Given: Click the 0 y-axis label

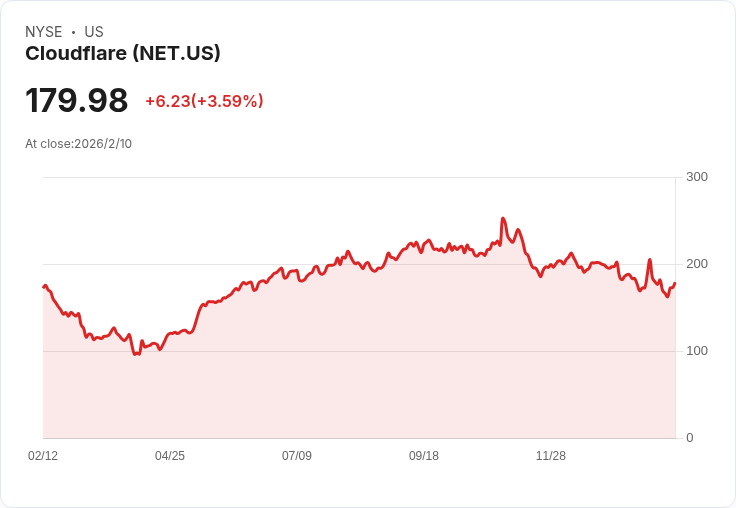Looking at the screenshot, I should coord(690,438).
